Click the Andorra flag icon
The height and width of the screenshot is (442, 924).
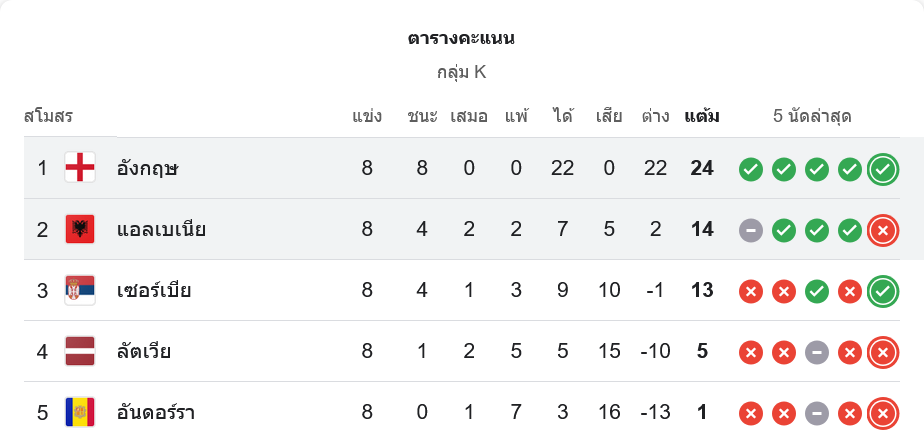pos(80,412)
